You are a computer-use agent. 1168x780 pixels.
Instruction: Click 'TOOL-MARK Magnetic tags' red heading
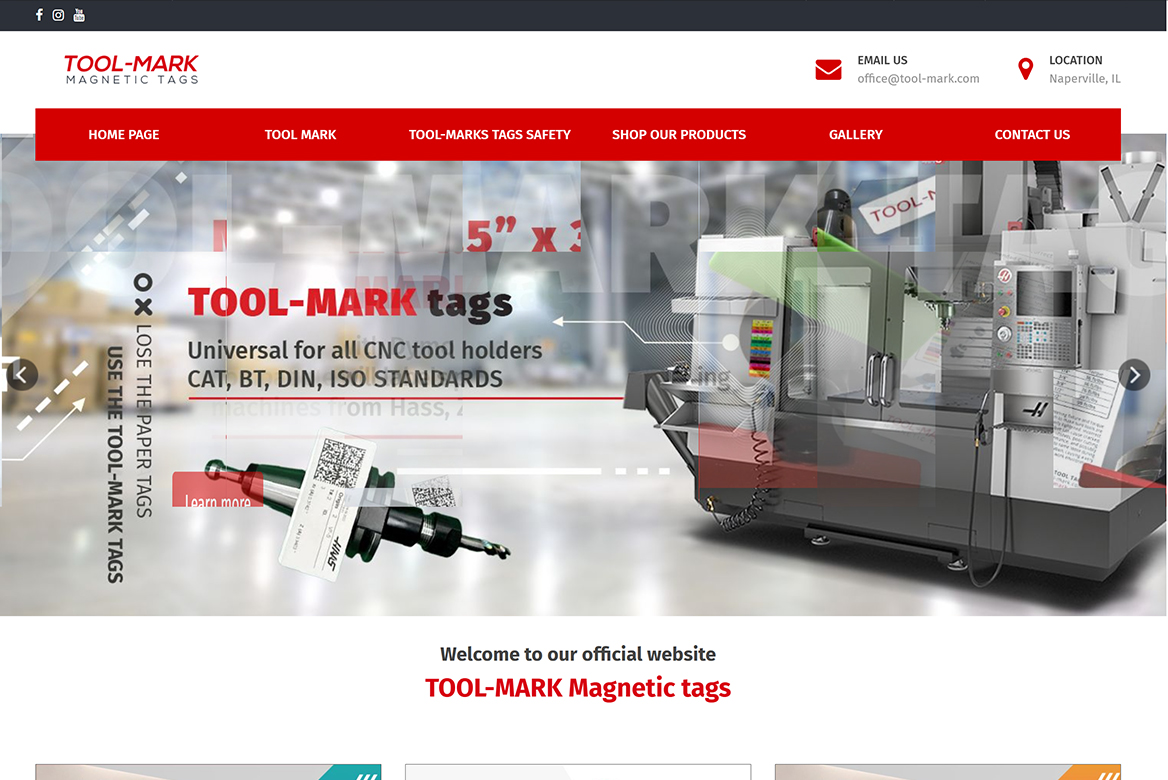[577, 688]
